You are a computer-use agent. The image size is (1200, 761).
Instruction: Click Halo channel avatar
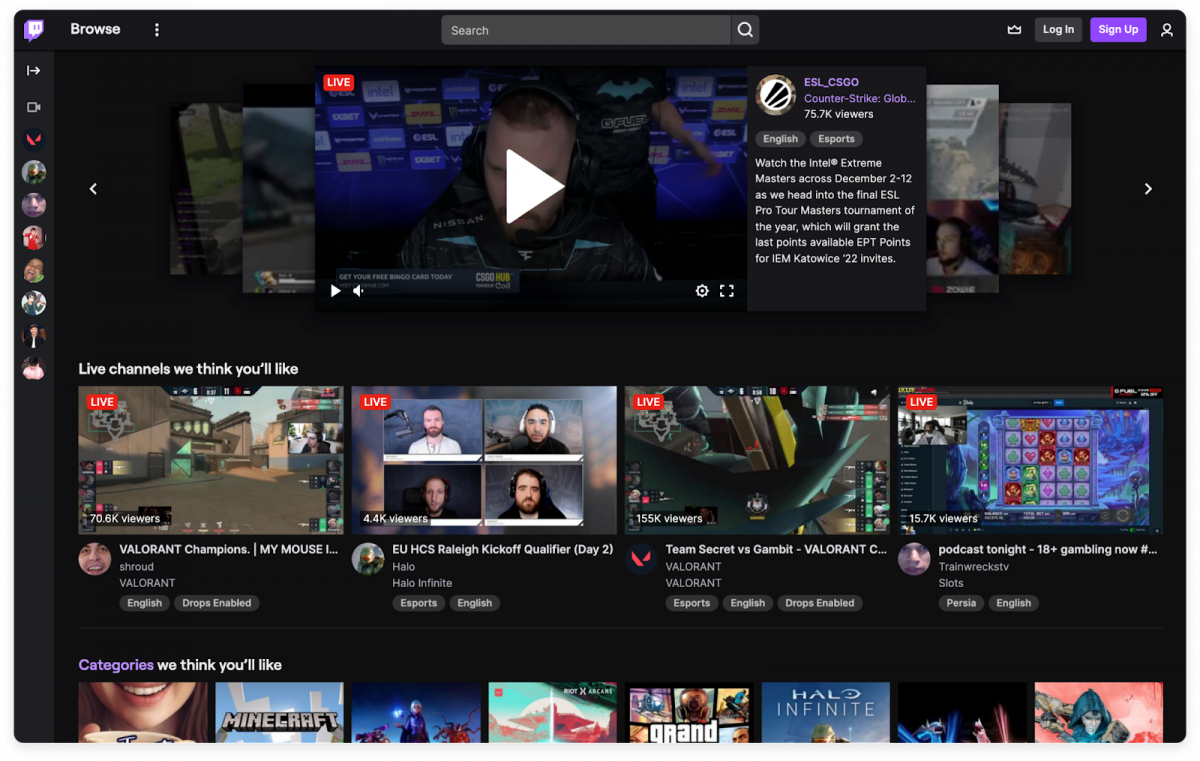click(x=368, y=559)
